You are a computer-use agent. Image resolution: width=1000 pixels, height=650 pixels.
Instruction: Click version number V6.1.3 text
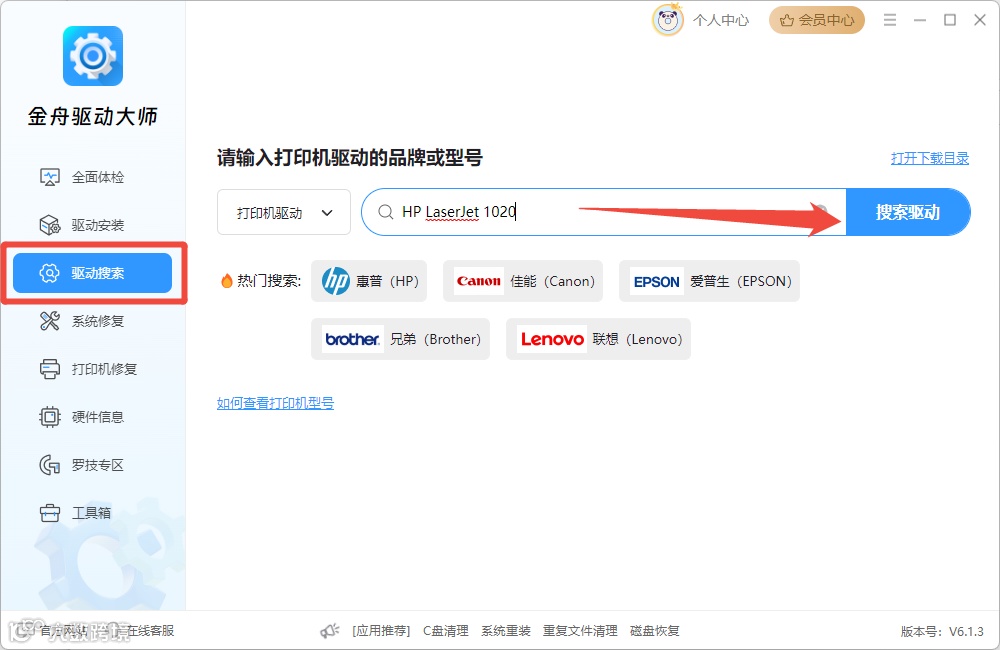[942, 632]
